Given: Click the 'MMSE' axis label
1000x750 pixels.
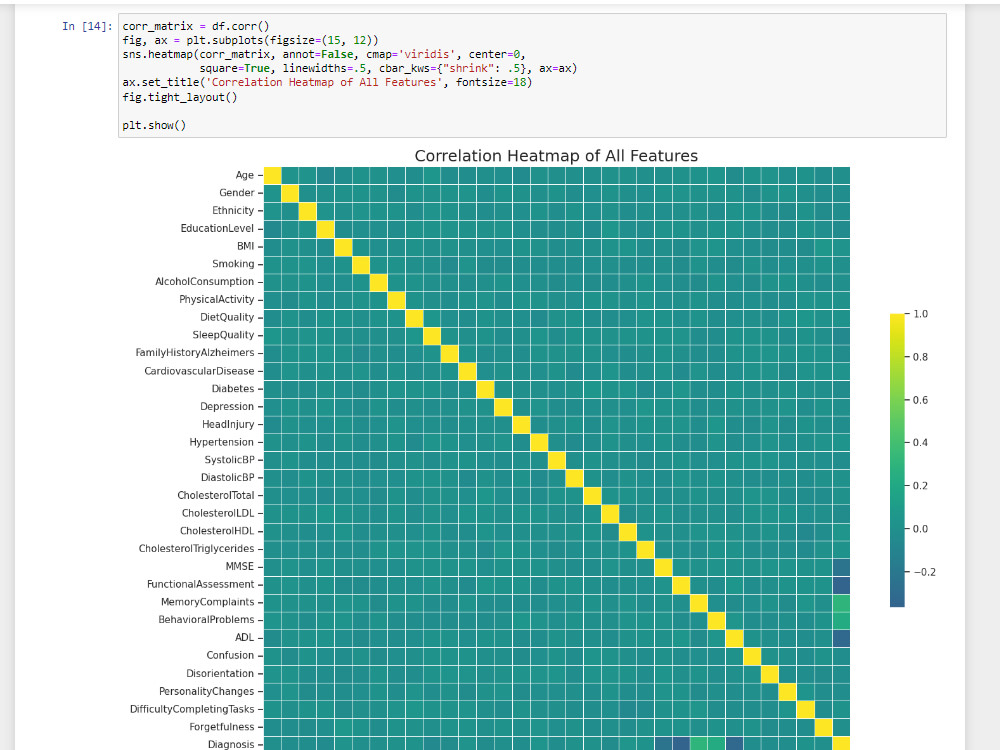Looking at the screenshot, I should coord(240,566).
